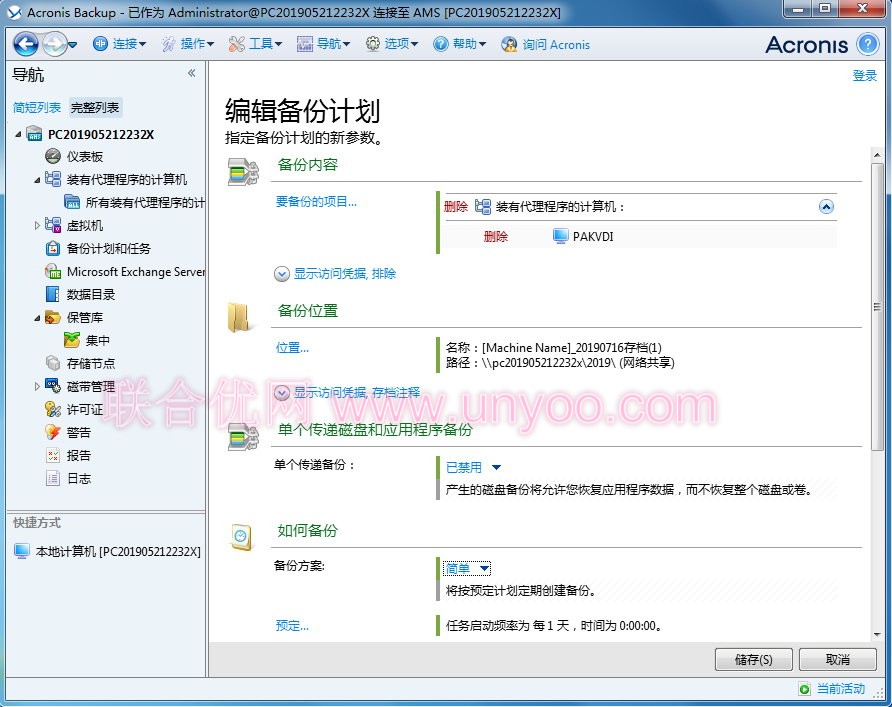892x707 pixels.
Task: Click 要备份的项目... link
Action: click(x=316, y=201)
